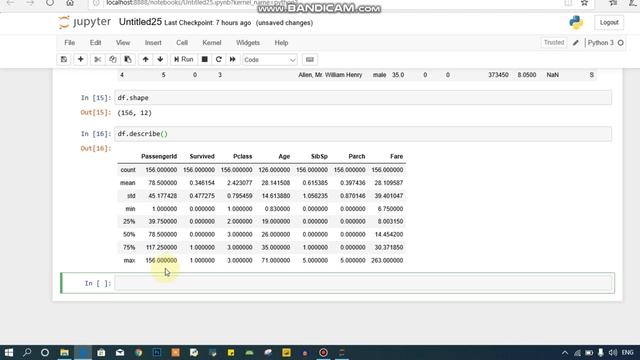Click the Bandicam record icon in the taskbar

tap(323, 352)
